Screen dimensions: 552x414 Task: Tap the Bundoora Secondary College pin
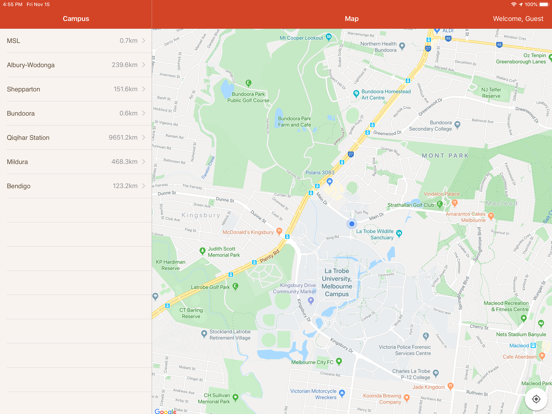tap(457, 124)
